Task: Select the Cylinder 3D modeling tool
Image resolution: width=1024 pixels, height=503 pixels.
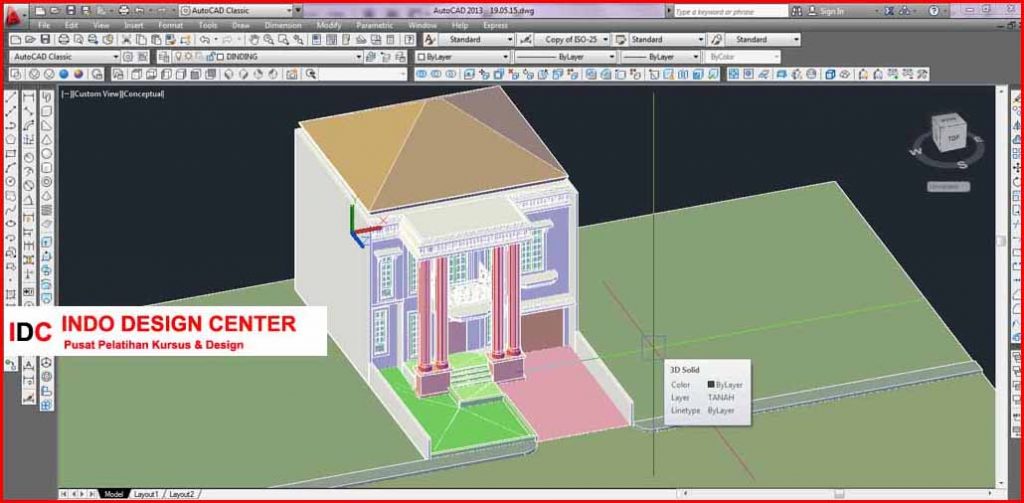Action: 46,167
